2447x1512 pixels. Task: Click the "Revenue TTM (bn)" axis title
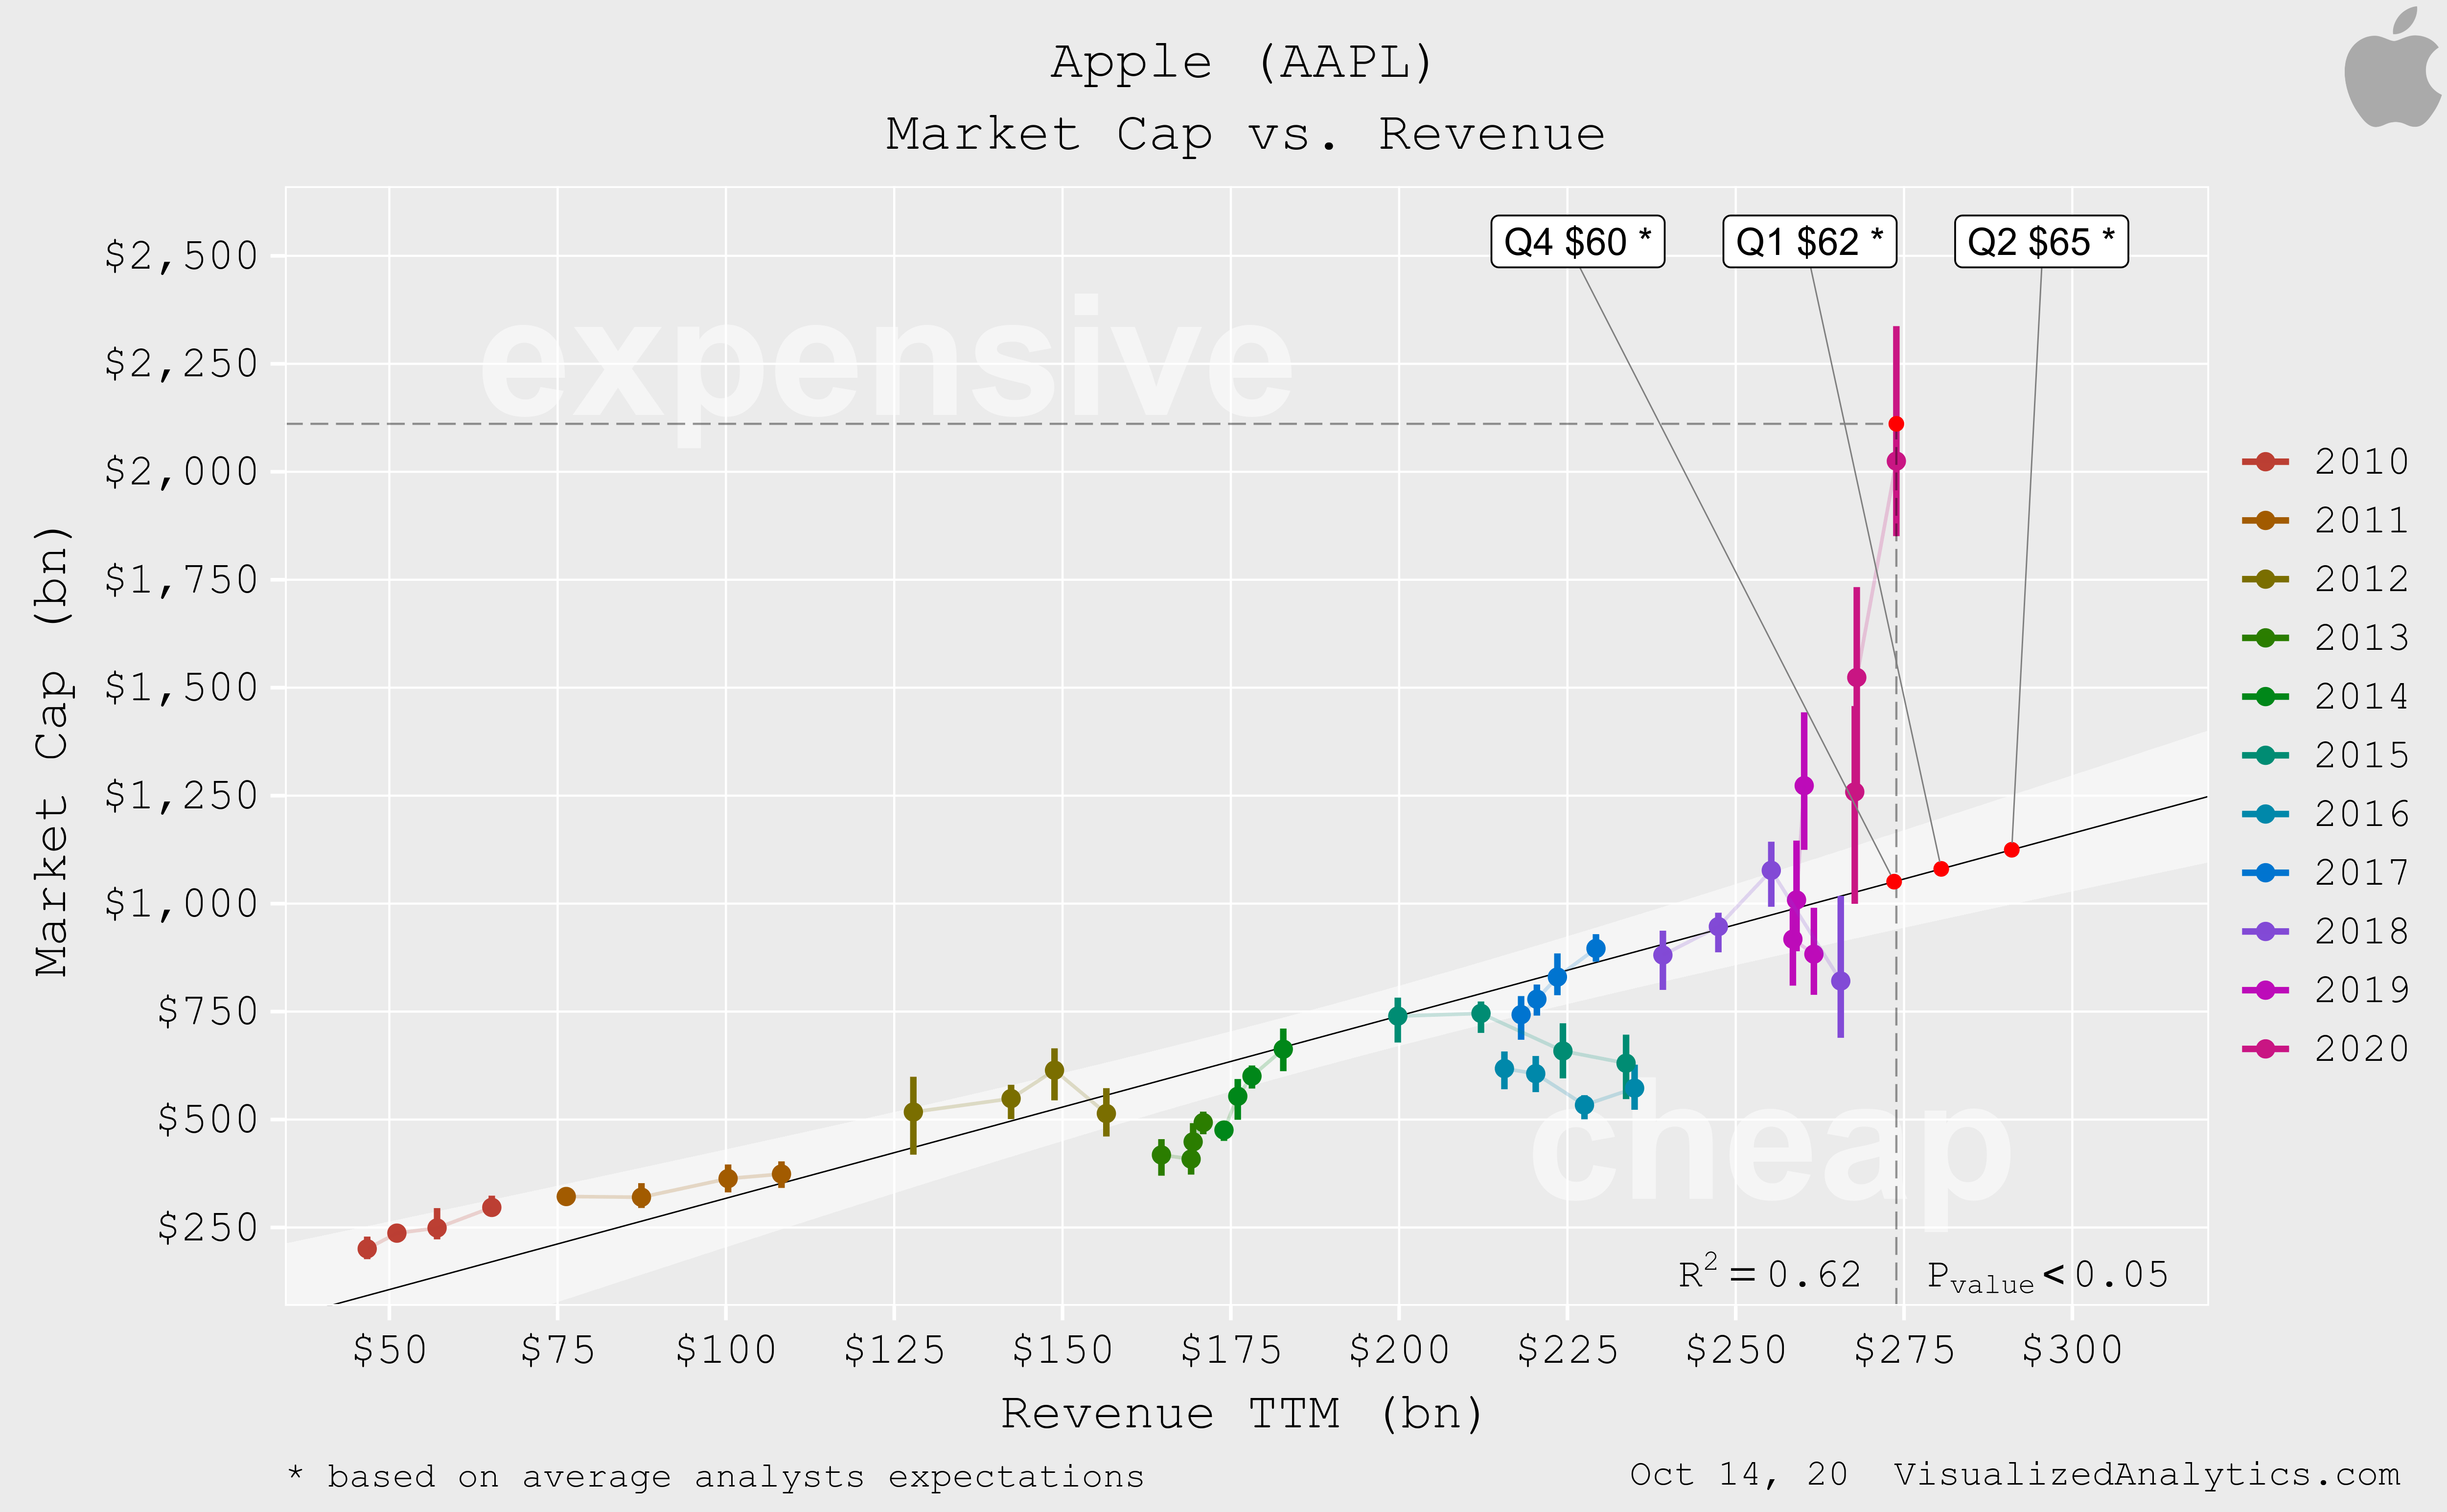point(1243,1414)
